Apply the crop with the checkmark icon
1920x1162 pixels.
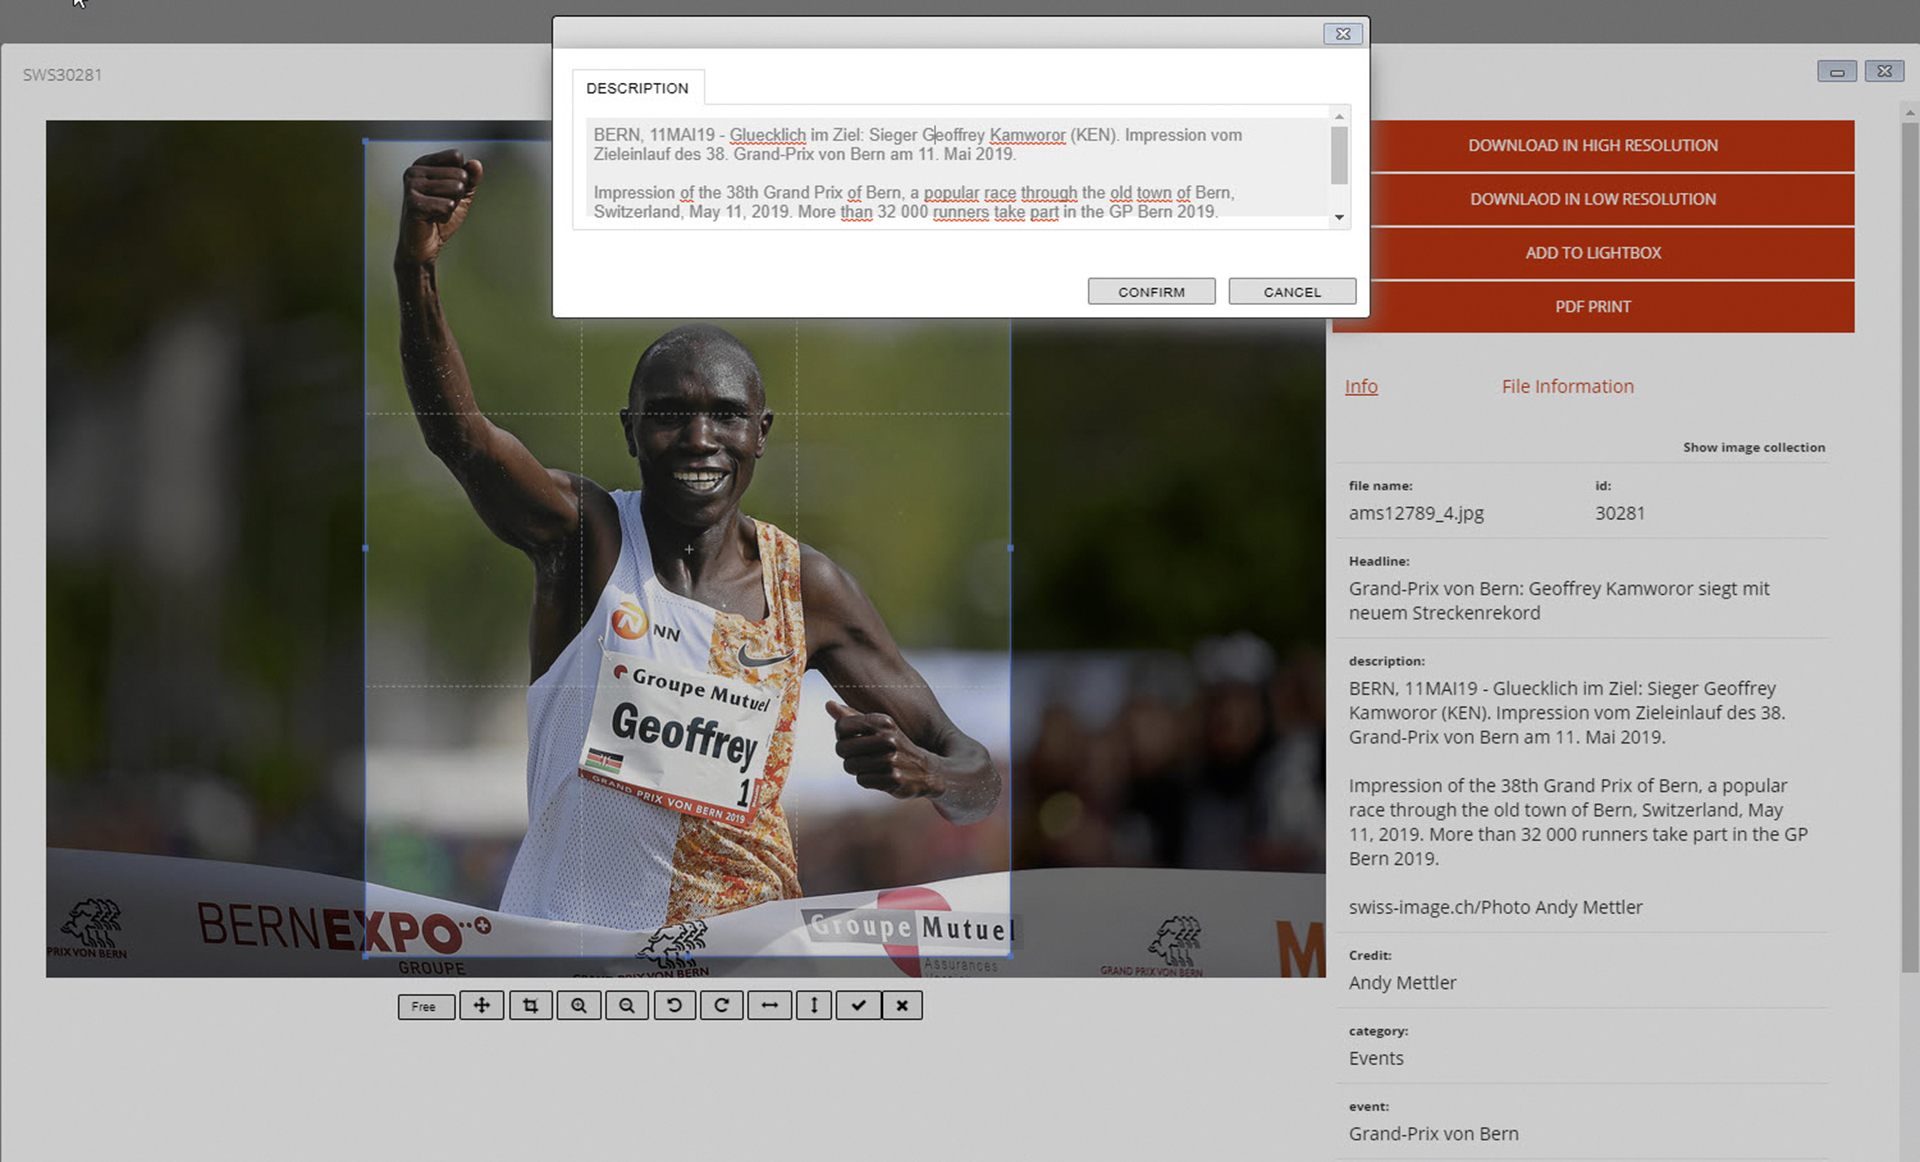tap(858, 1005)
